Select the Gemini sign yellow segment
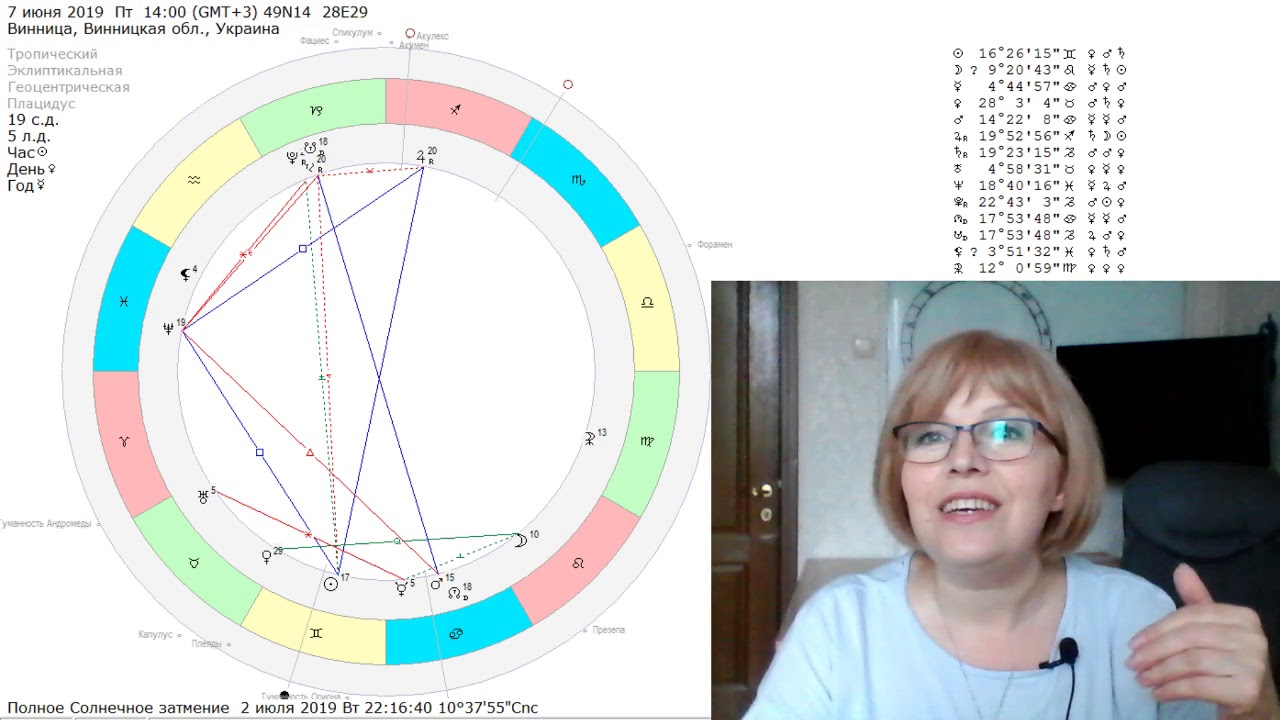 [316, 634]
